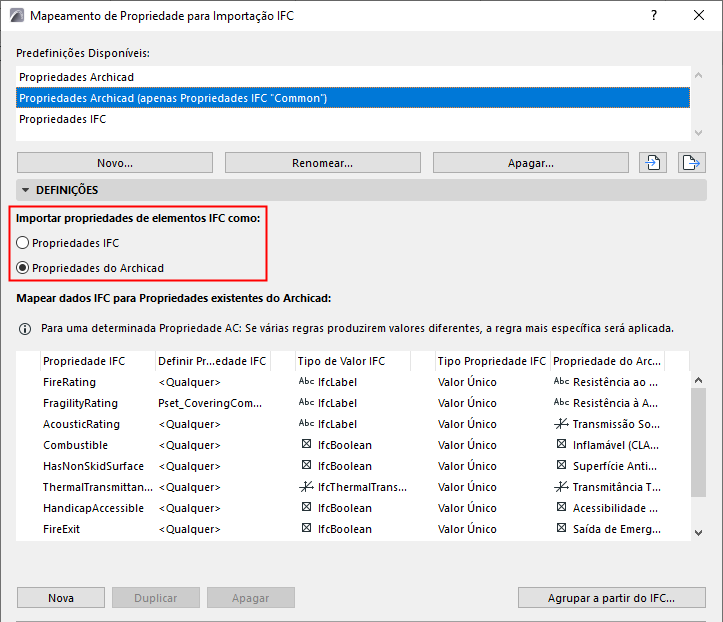Screen dimensions: 723x622
Task: Click the Apagar rule button below the table
Action: pyautogui.click(x=251, y=598)
